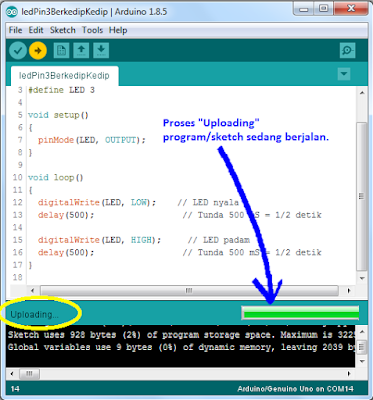Click the editor horizontal scrollbar thumb
The image size is (373, 400).
[189, 291]
